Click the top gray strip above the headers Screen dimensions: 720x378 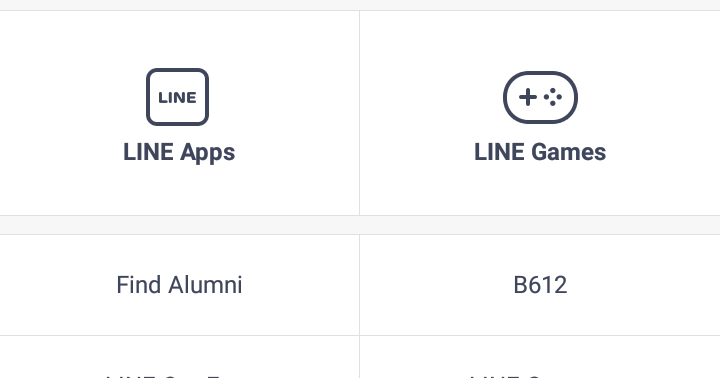click(x=360, y=5)
